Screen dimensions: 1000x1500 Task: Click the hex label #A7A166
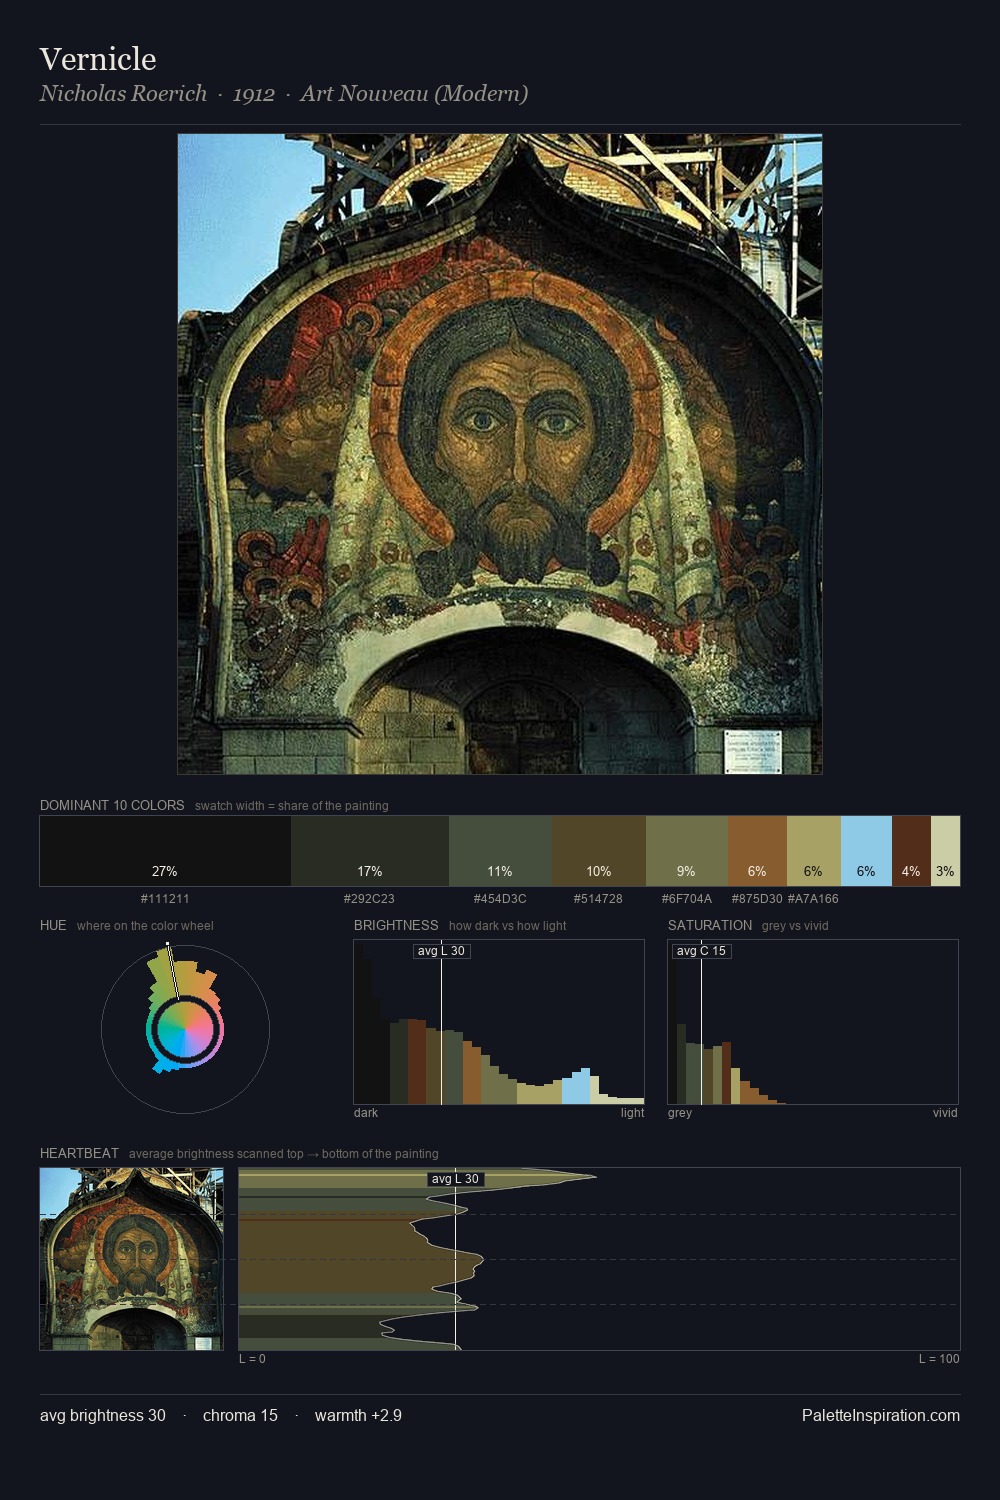point(813,898)
